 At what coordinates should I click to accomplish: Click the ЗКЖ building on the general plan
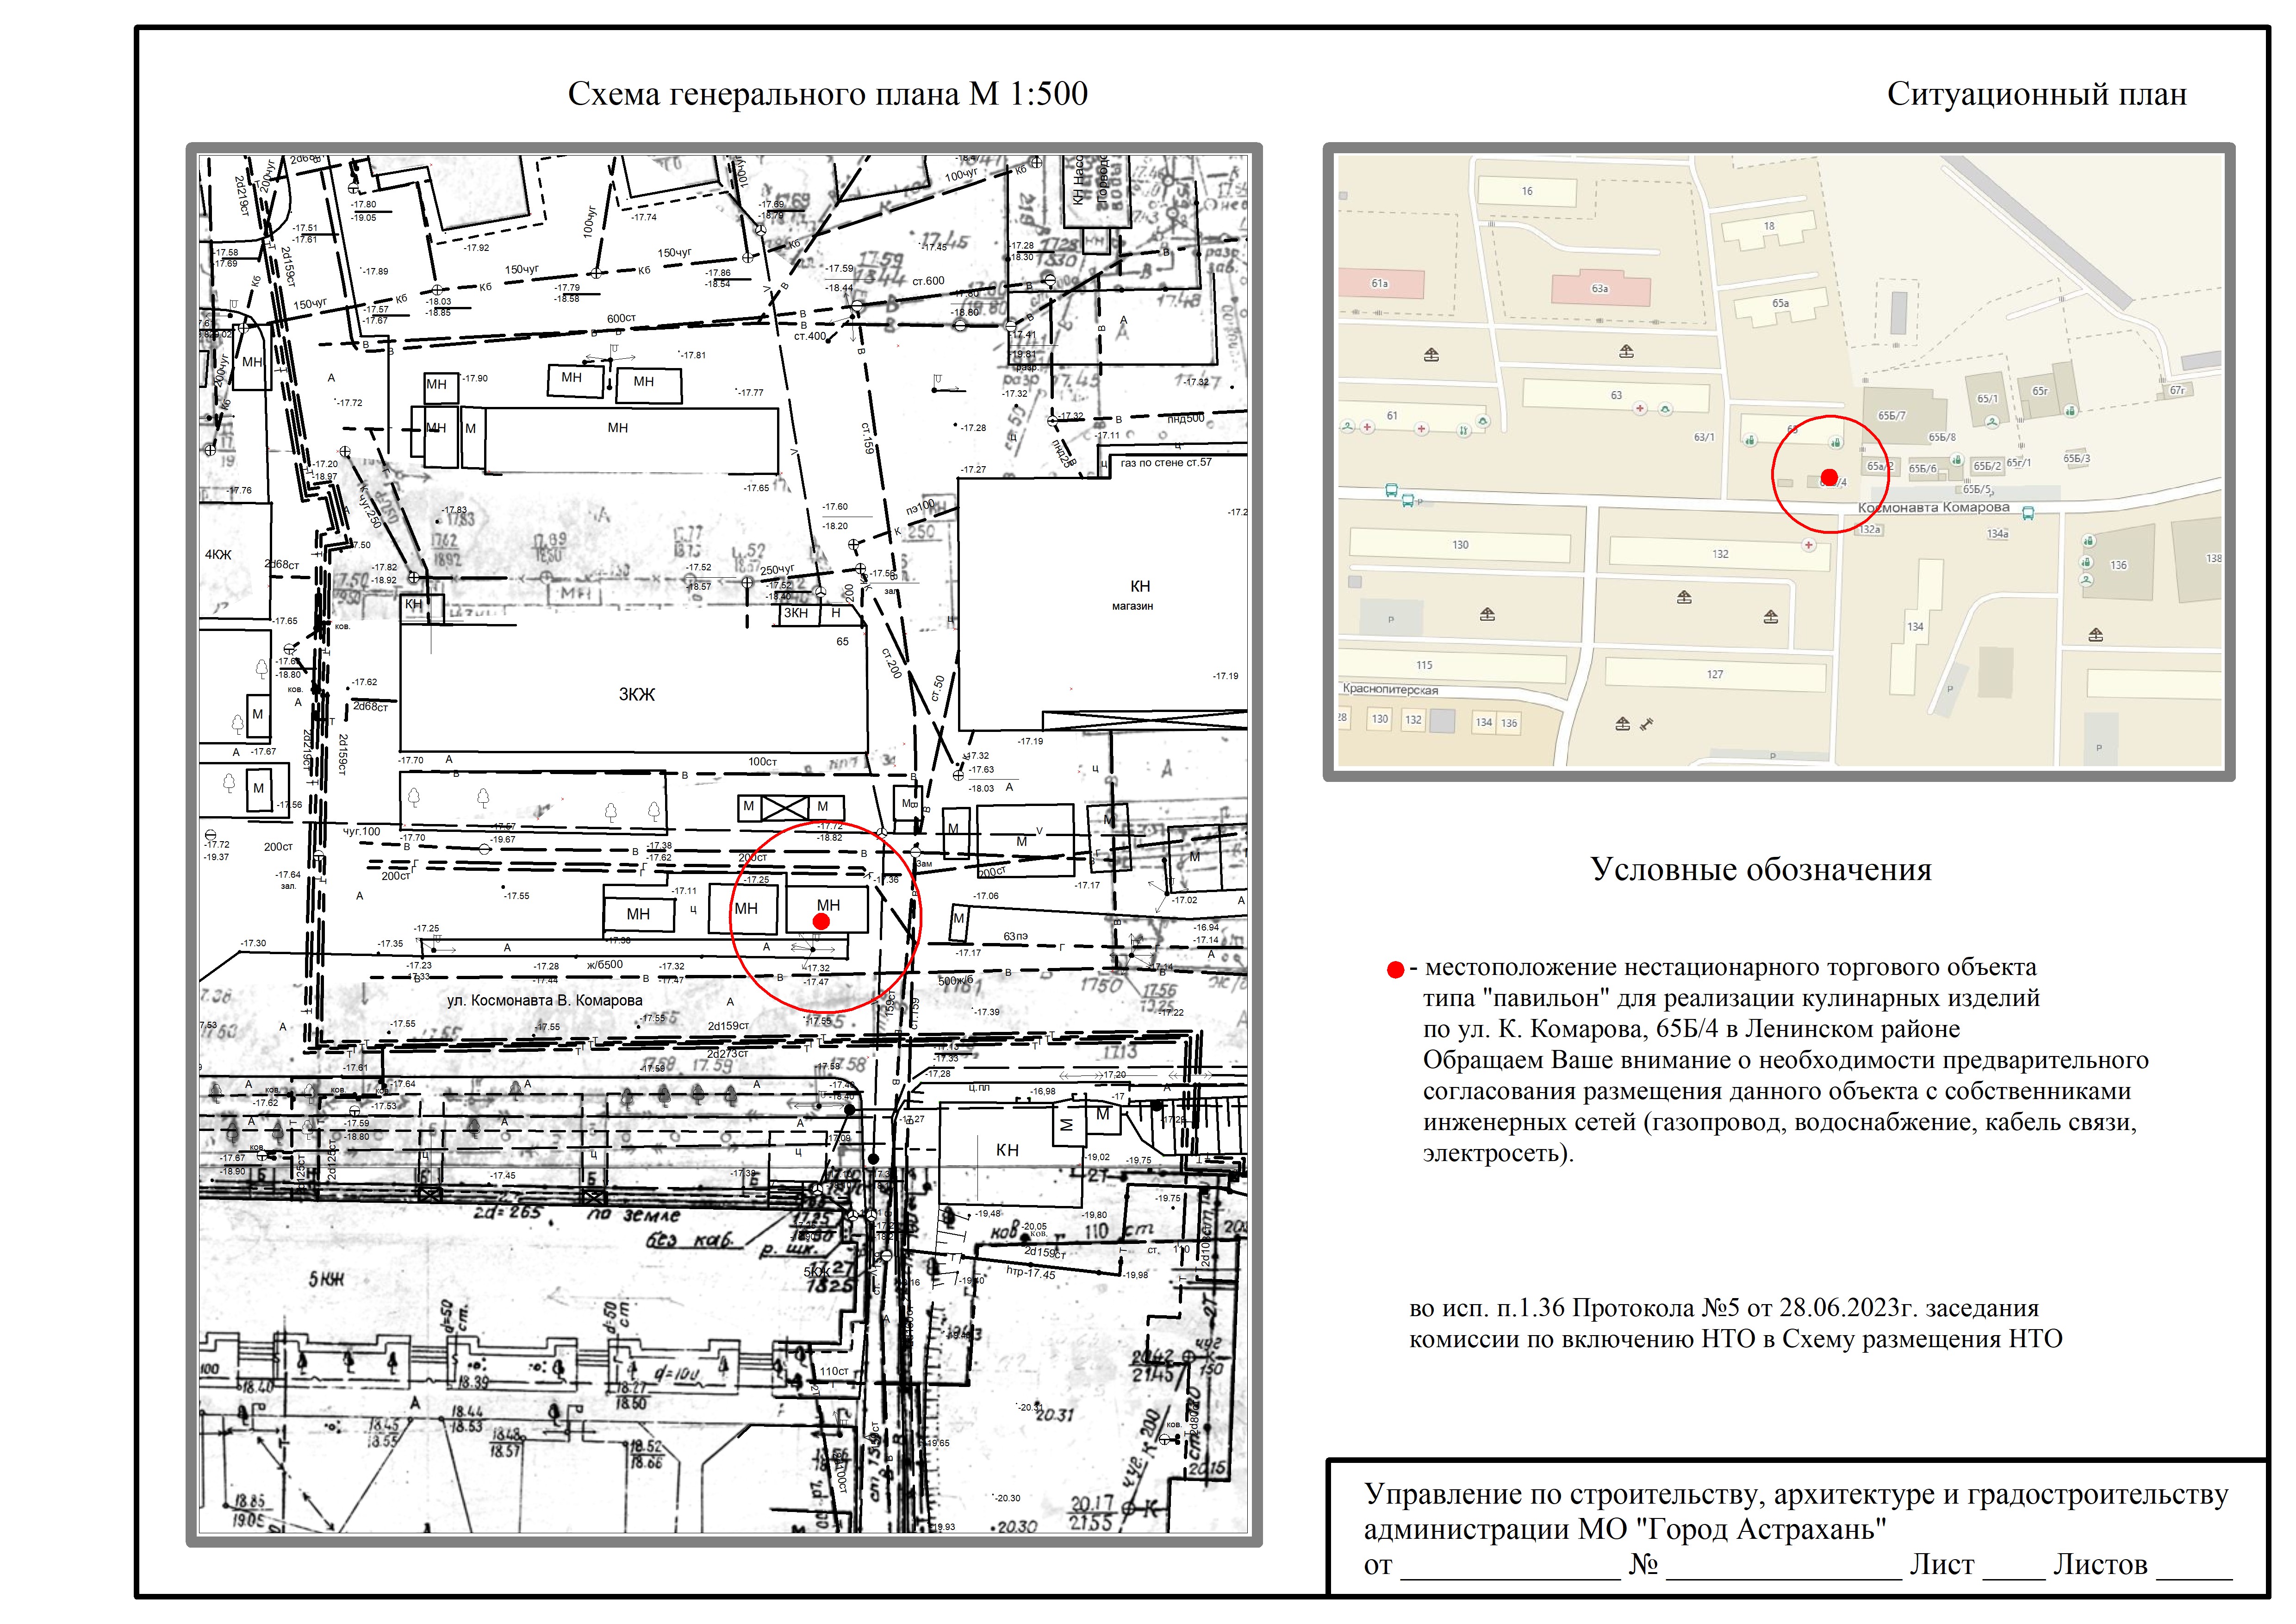click(636, 694)
